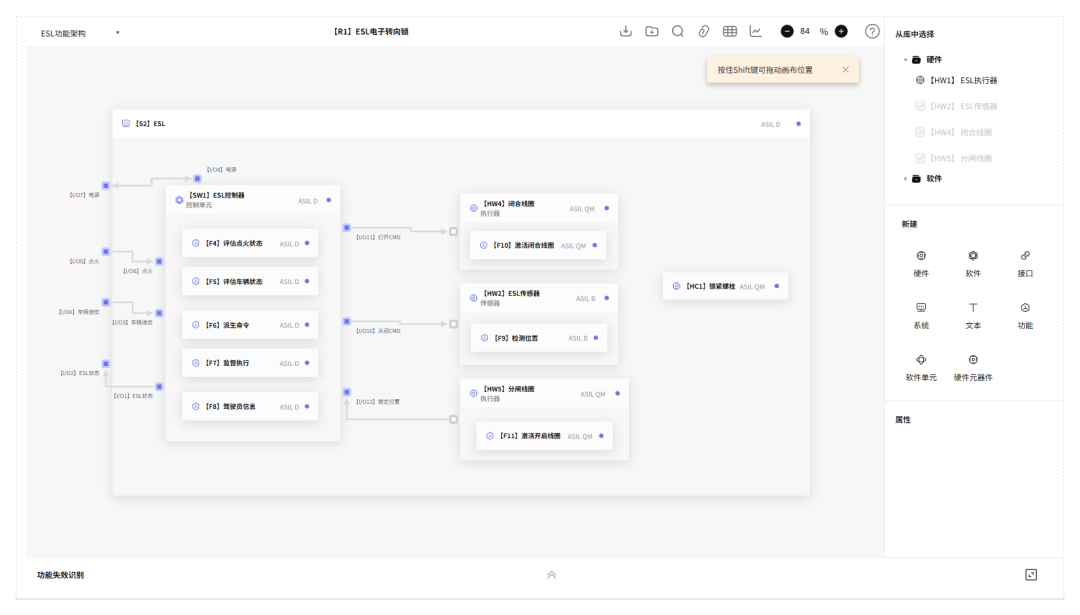Collapse the 硬件 library folder
The width and height of the screenshot is (1080, 615).
(905, 60)
